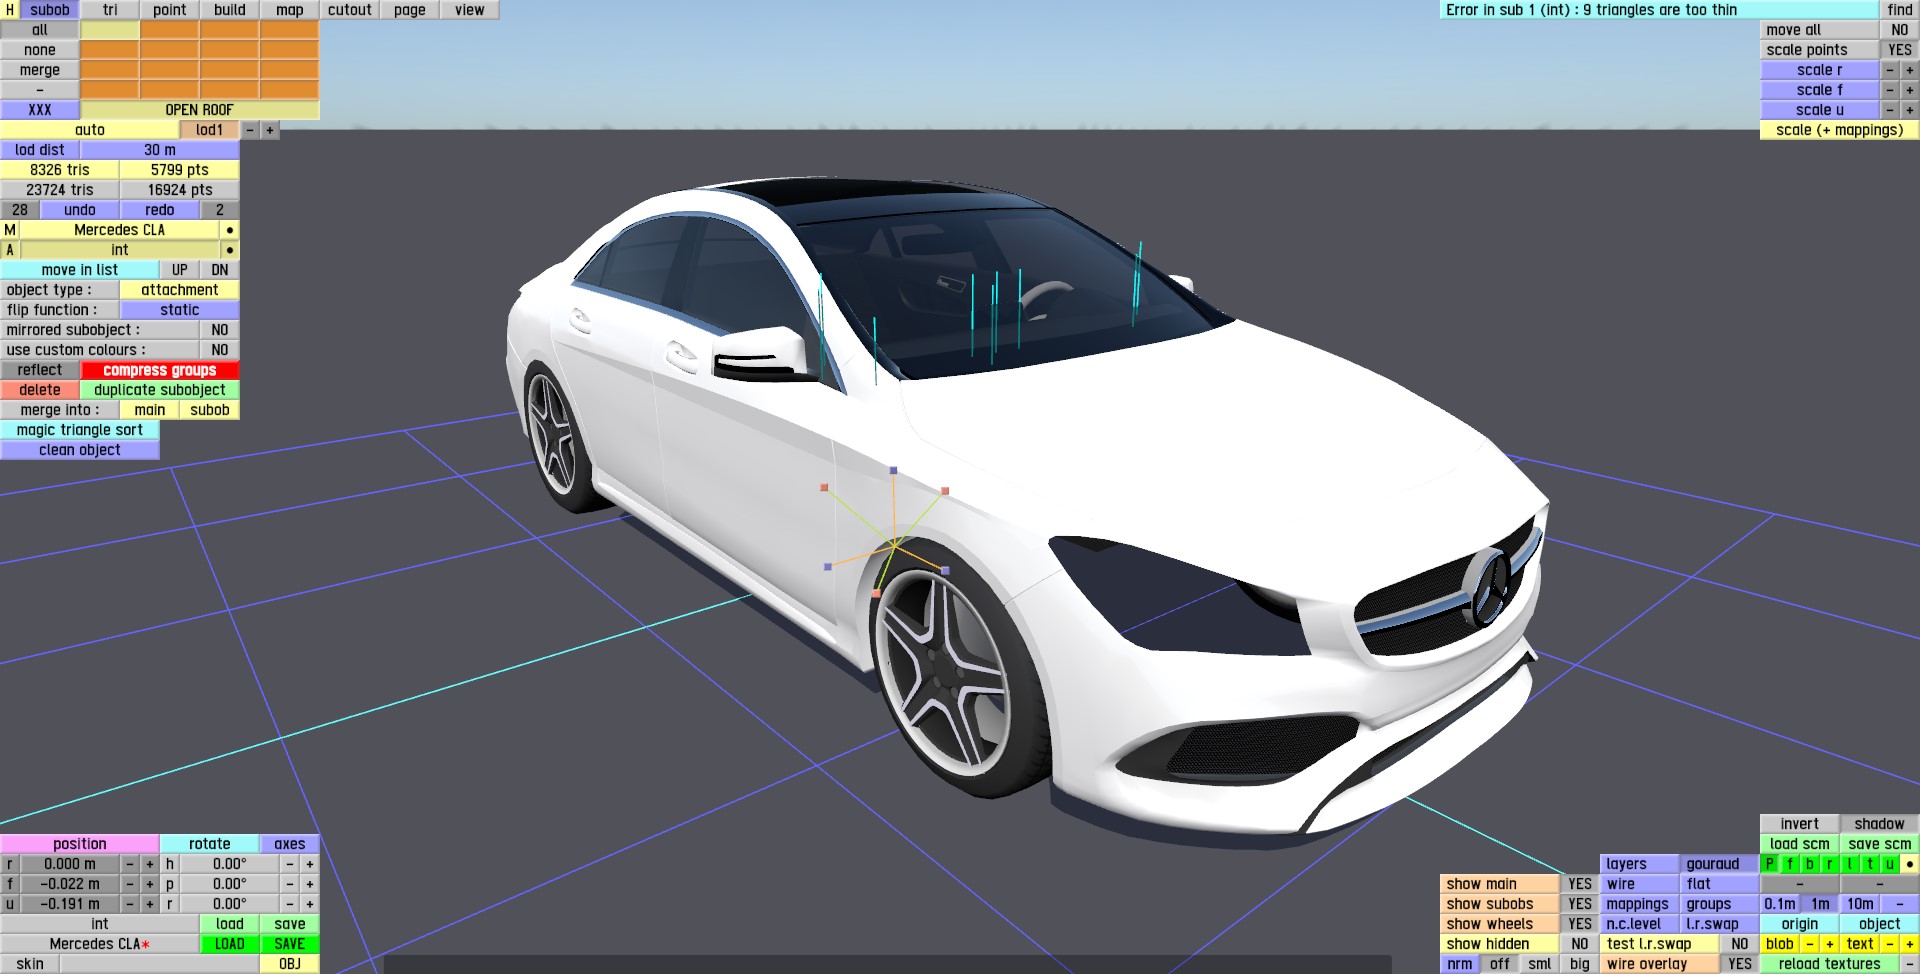Click the A button beside int
Viewport: 1920px width, 974px height.
click(10, 250)
